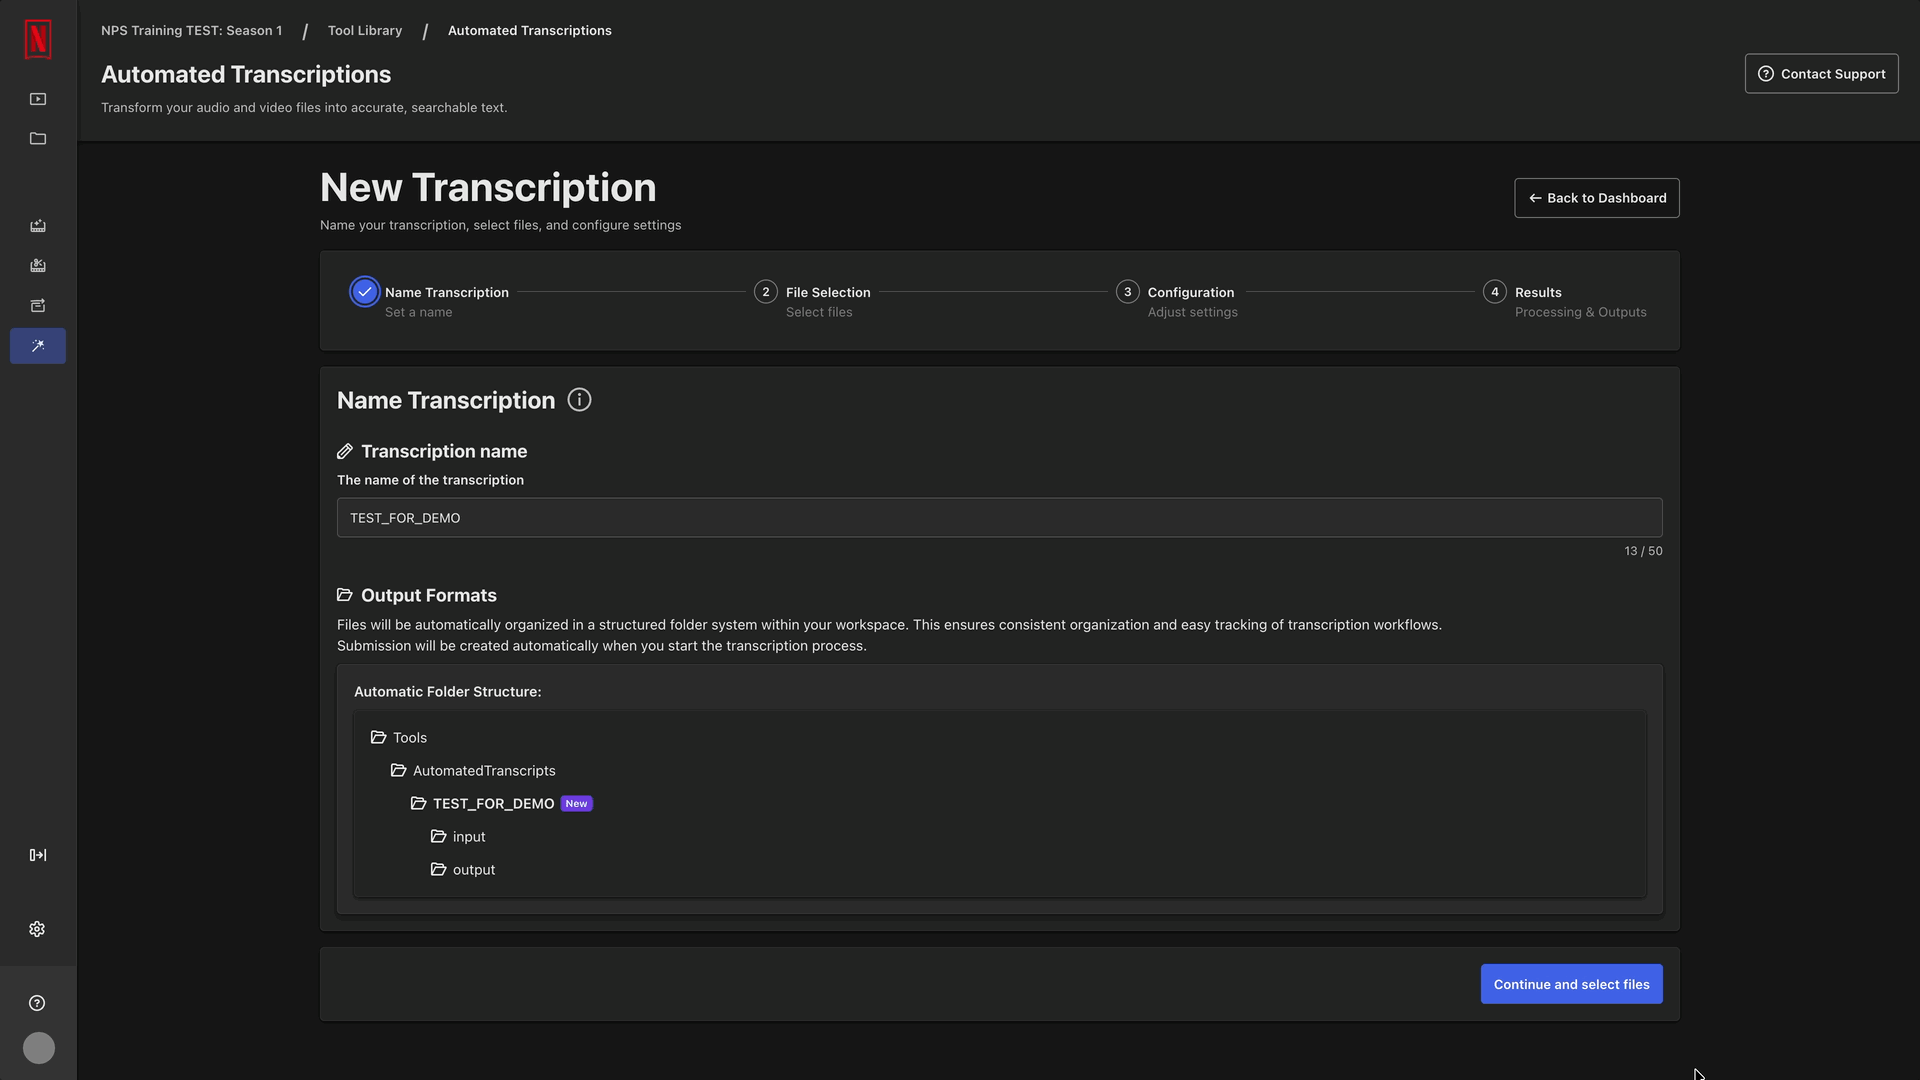Open the video player sidebar icon
The image size is (1920, 1080).
[38, 99]
